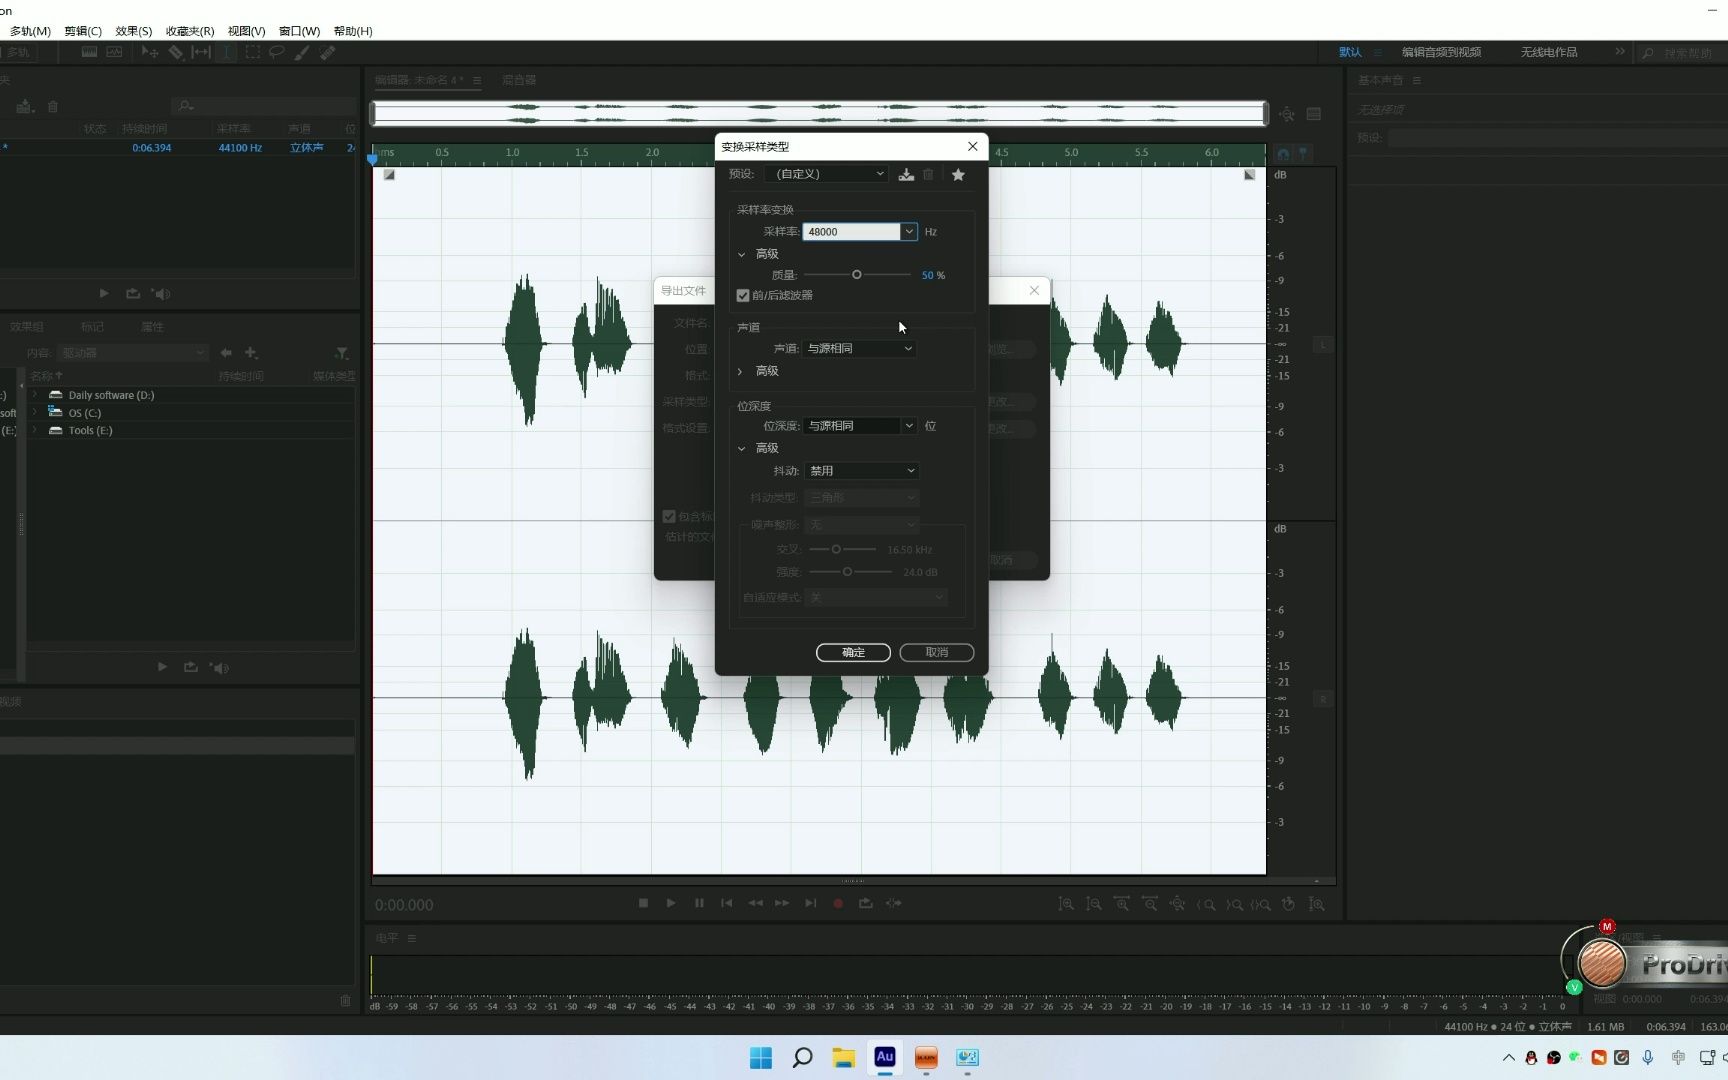Click the Loop Playback icon in transport
The height and width of the screenshot is (1080, 1728).
pos(866,903)
